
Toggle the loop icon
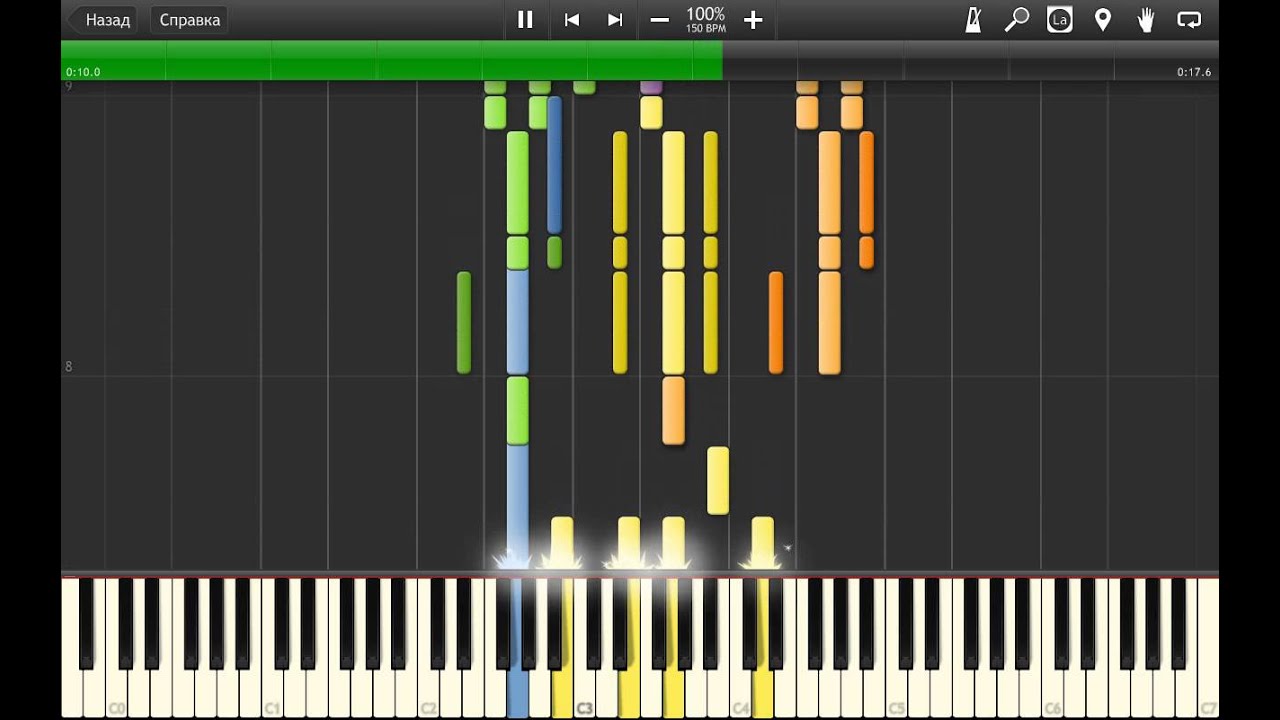(x=1189, y=19)
